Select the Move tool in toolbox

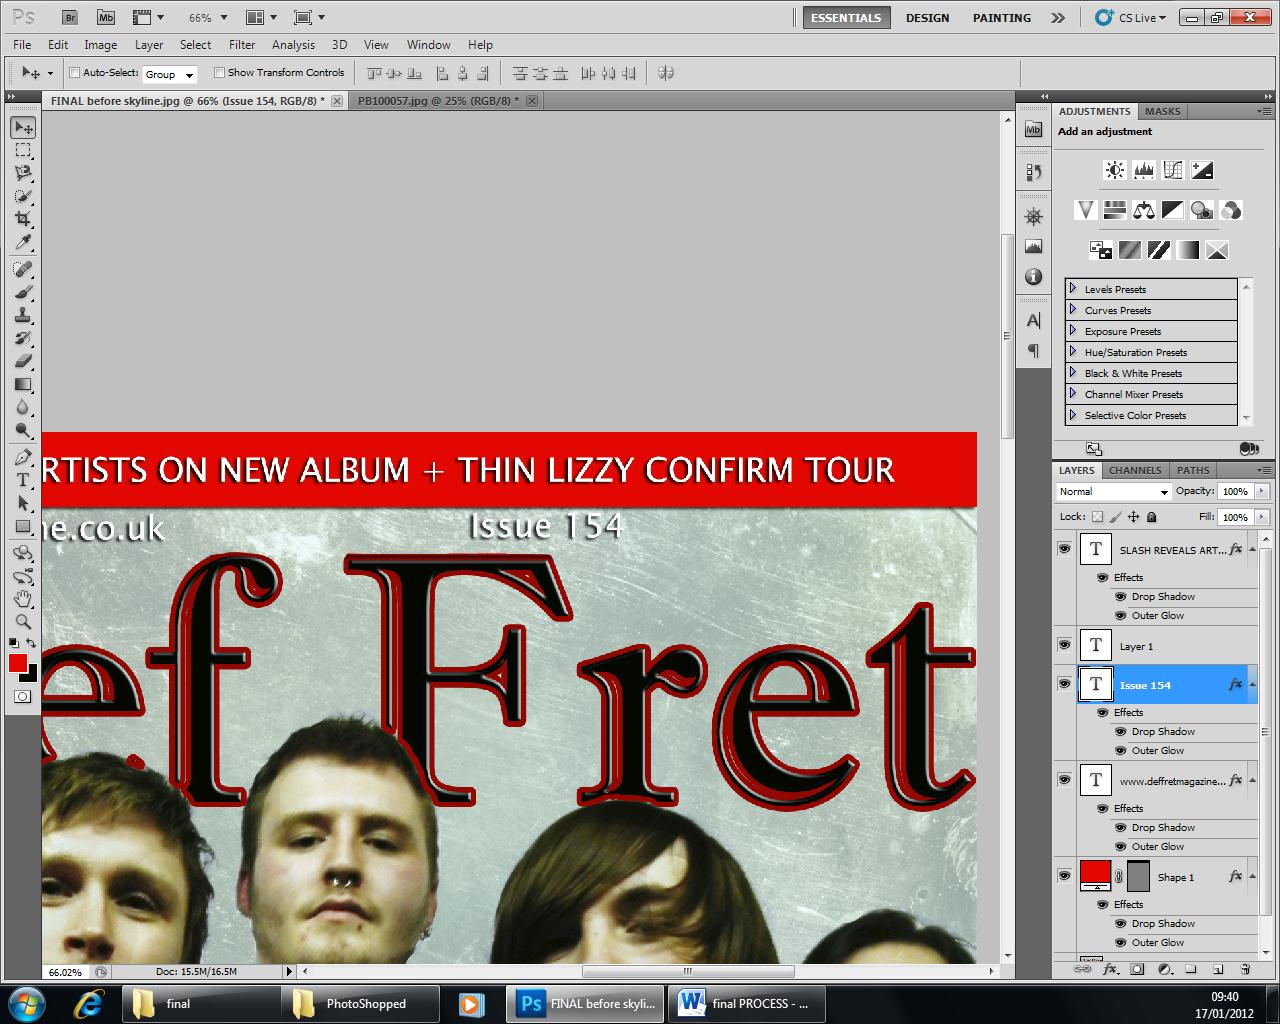click(x=23, y=127)
